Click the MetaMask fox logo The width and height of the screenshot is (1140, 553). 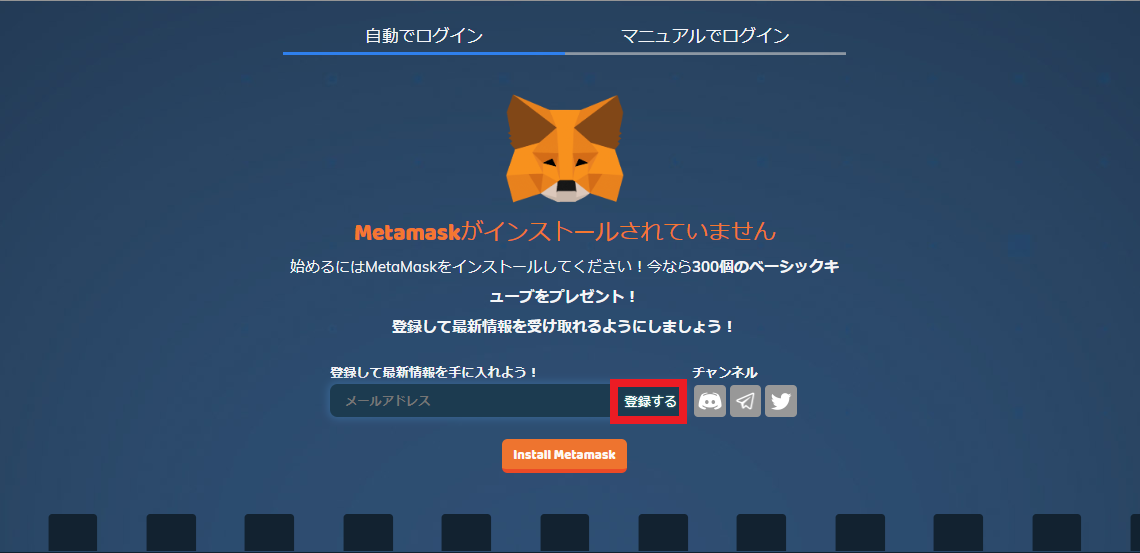coord(565,148)
